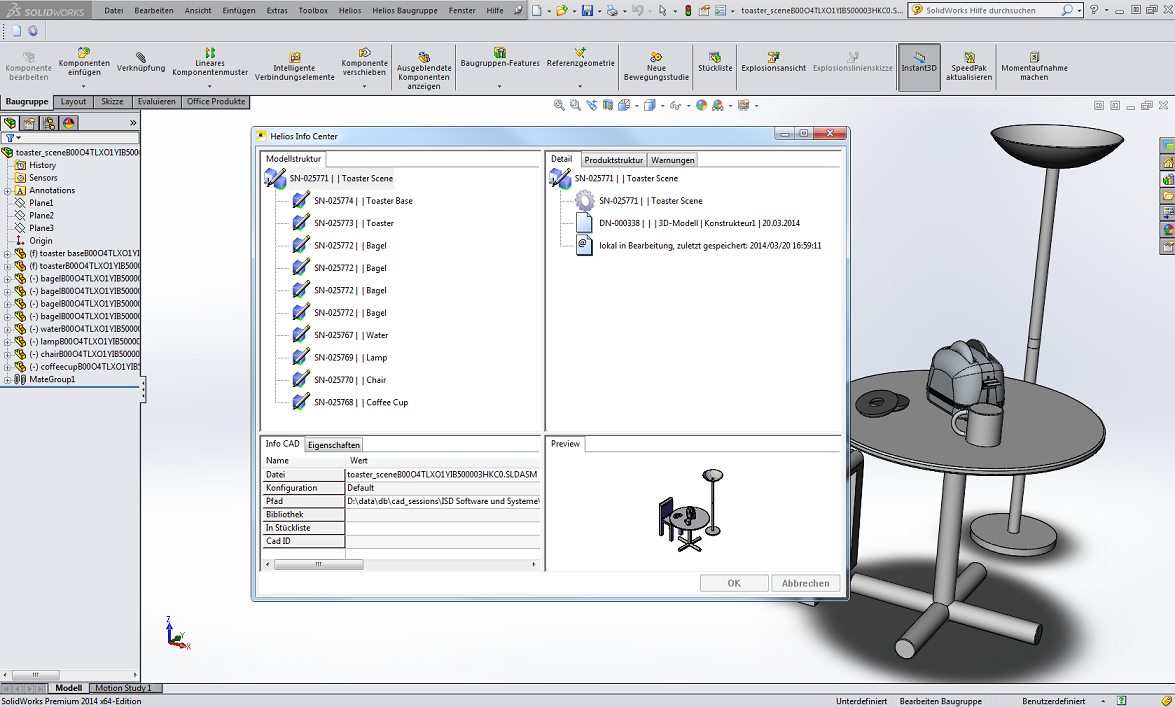Click the Help question mark icon
The height and width of the screenshot is (707, 1175).
click(x=1094, y=10)
